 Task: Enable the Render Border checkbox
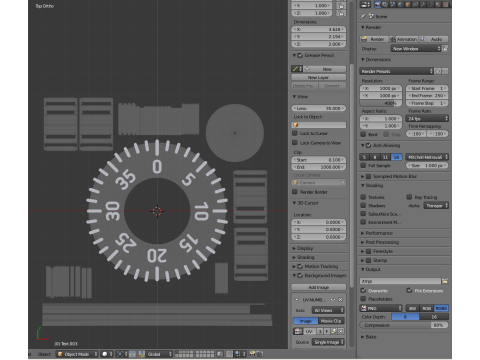pos(295,192)
